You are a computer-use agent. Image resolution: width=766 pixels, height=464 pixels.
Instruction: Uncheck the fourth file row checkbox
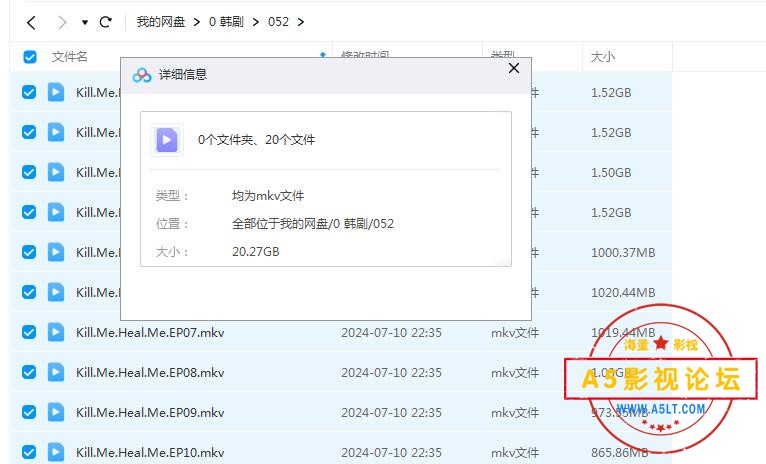pyautogui.click(x=29, y=212)
